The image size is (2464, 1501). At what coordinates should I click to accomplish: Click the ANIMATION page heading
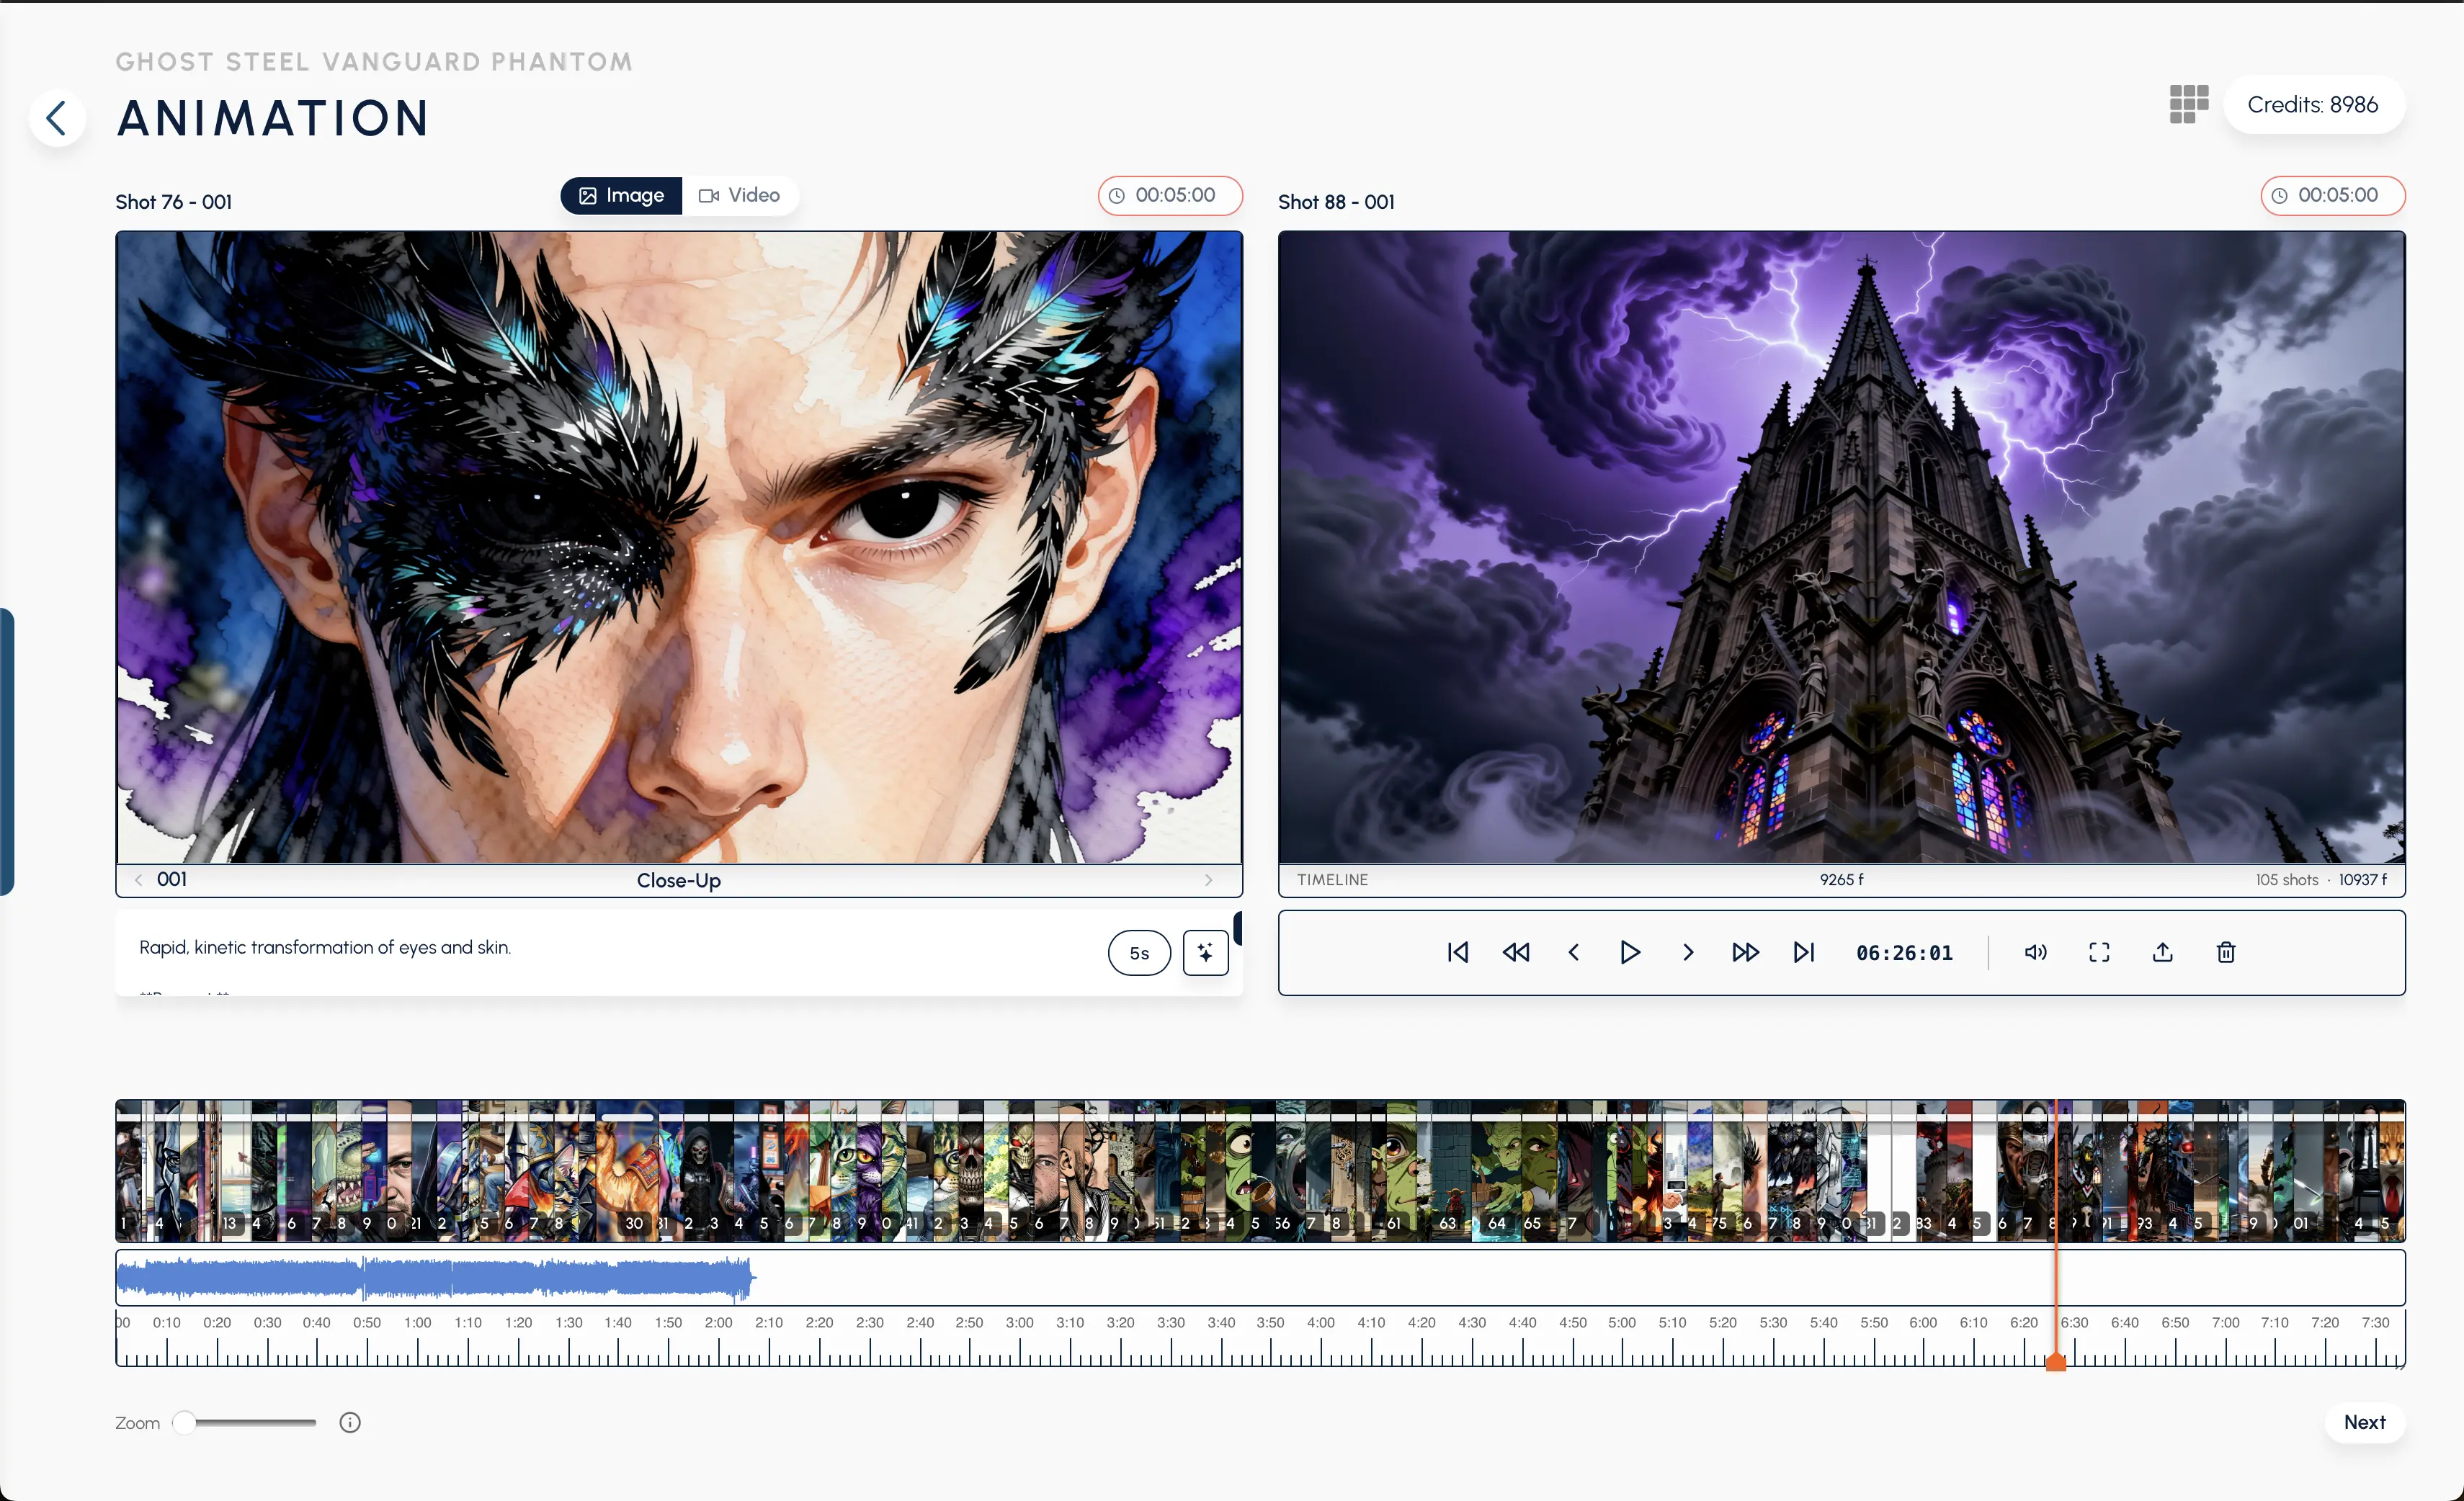(x=273, y=118)
